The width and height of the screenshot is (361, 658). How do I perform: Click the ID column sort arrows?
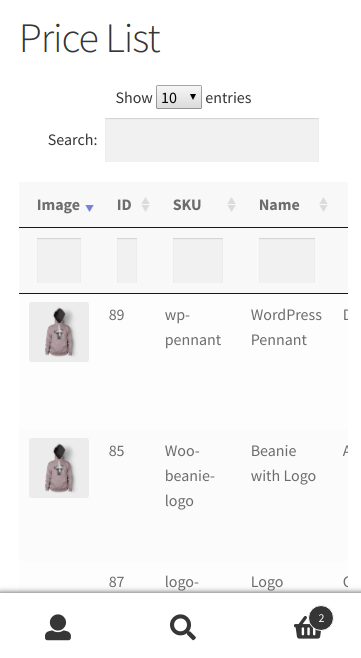(x=145, y=205)
